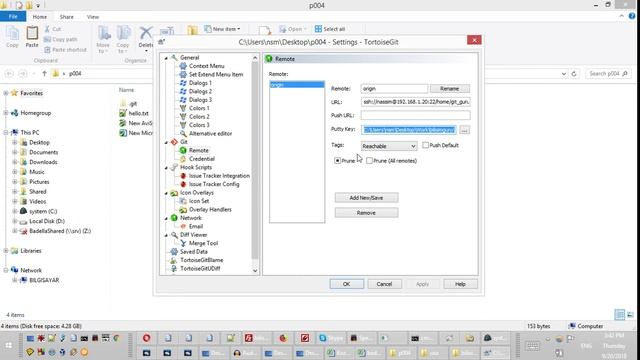This screenshot has width=640, height=360.
Task: Browse for Putty Key file
Action: coord(464,130)
